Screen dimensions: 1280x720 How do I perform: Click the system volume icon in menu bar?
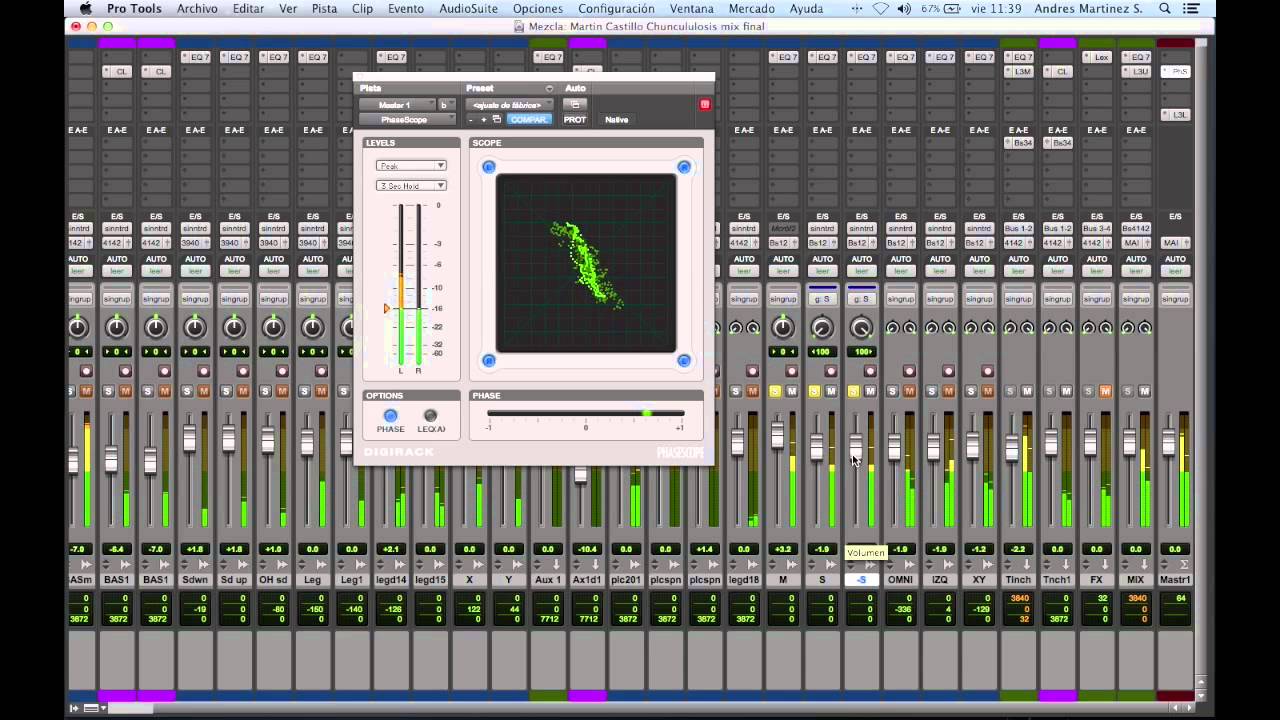(x=904, y=9)
